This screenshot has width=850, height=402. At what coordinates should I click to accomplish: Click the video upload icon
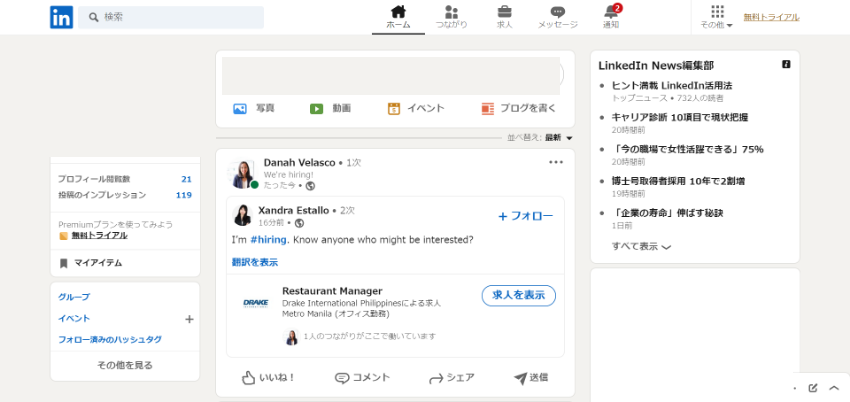point(316,108)
